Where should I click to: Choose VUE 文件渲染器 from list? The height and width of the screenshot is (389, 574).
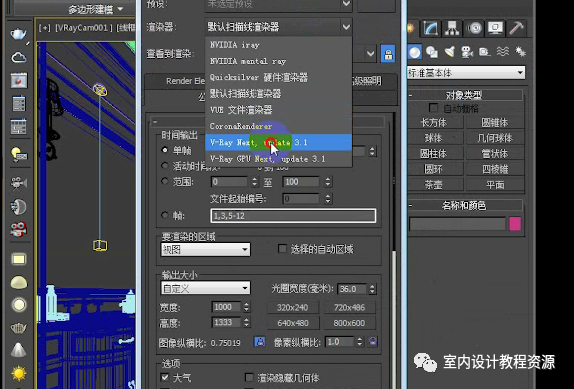click(x=278, y=110)
